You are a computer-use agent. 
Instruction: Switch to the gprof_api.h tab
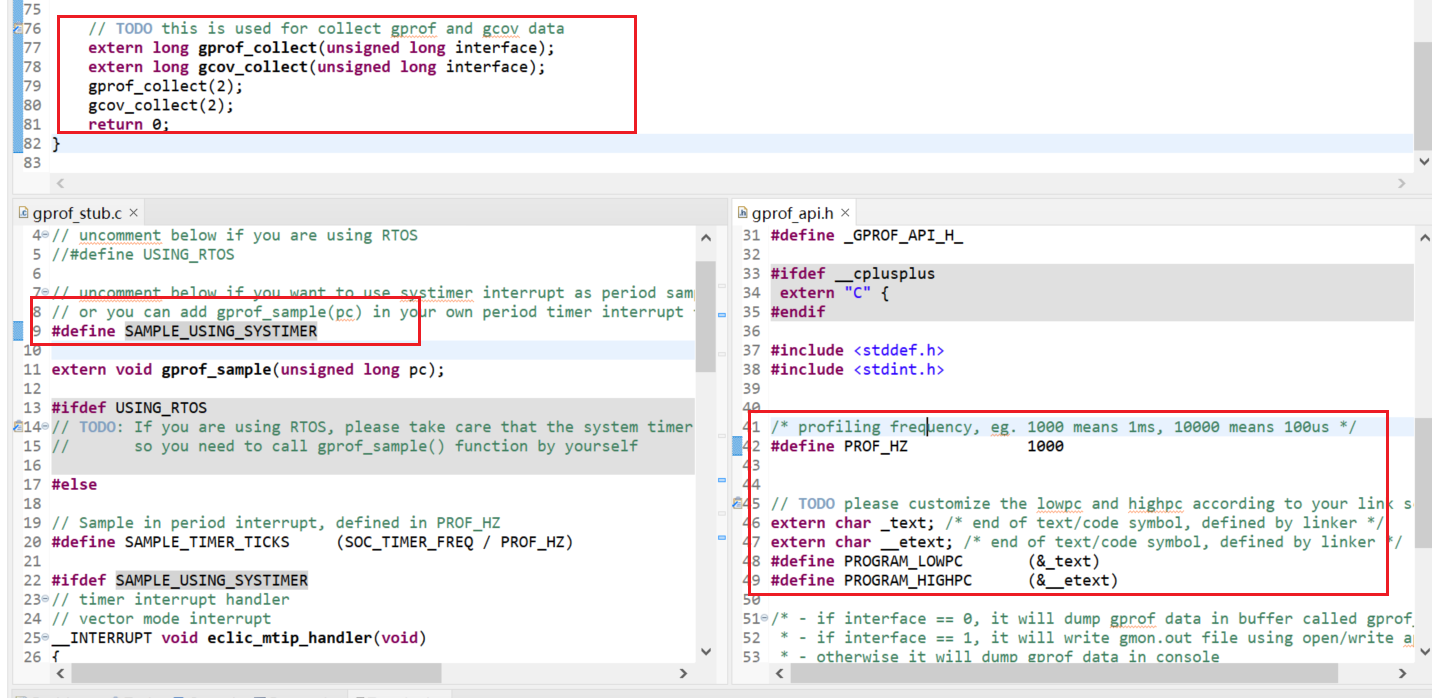(793, 213)
